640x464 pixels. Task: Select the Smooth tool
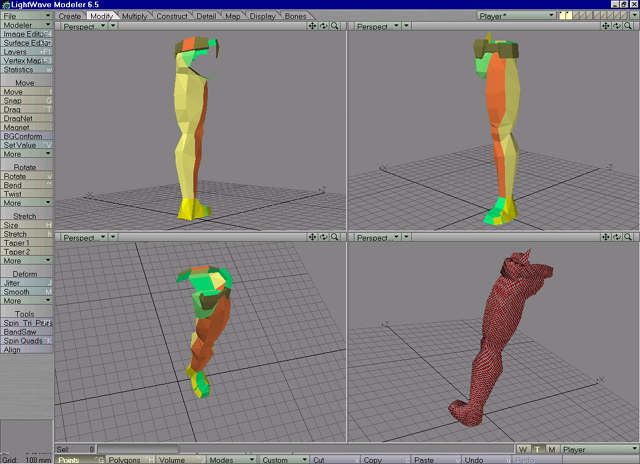click(x=27, y=291)
